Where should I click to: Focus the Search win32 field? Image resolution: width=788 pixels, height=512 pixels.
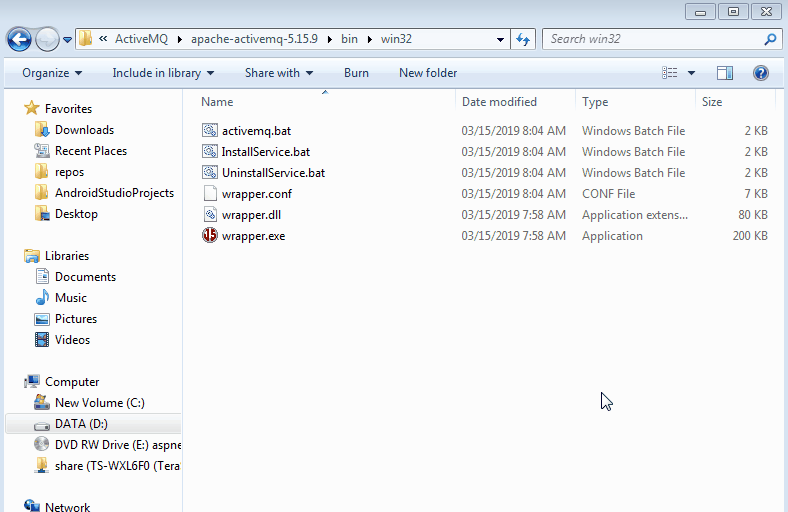662,39
